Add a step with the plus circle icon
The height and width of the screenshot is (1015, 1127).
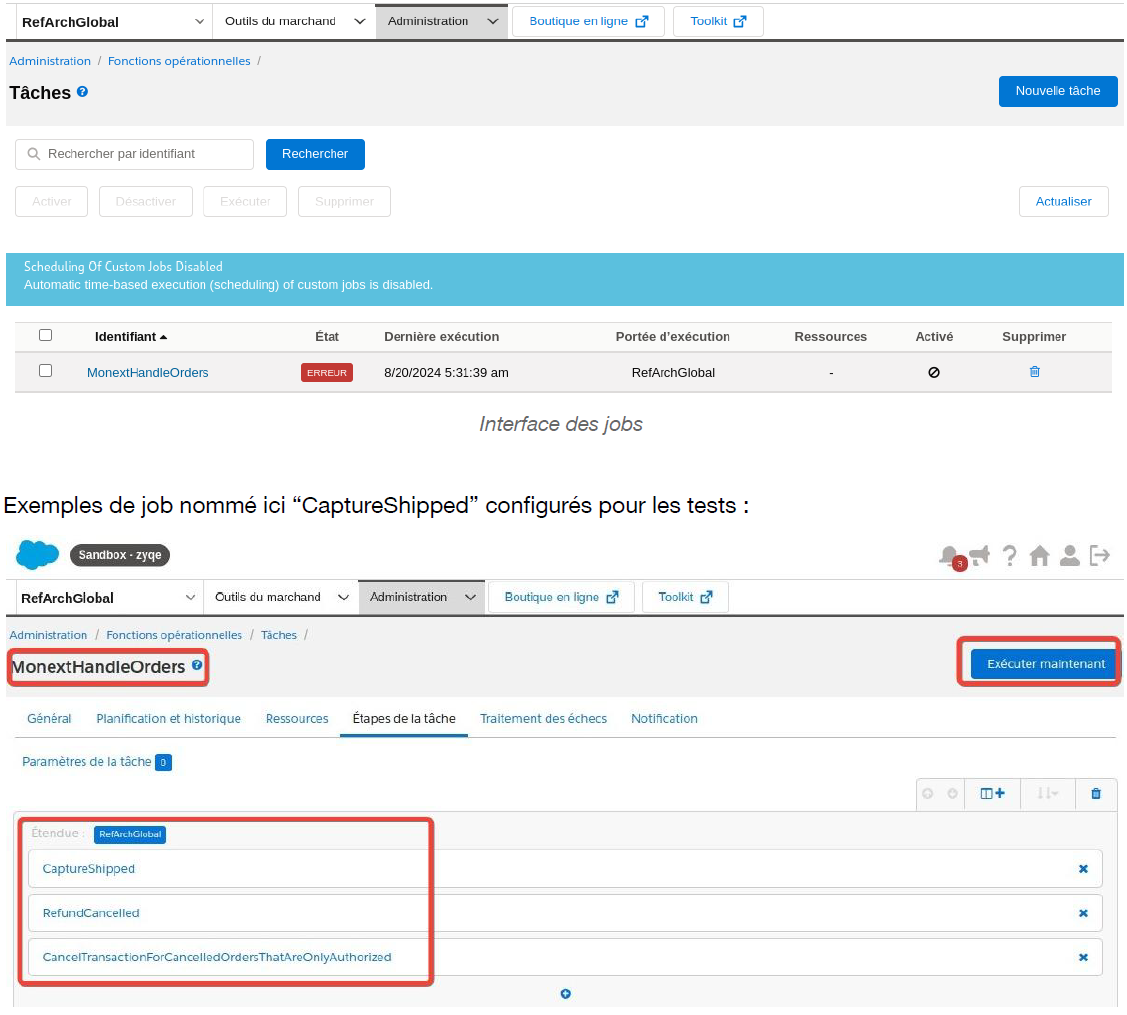point(566,993)
